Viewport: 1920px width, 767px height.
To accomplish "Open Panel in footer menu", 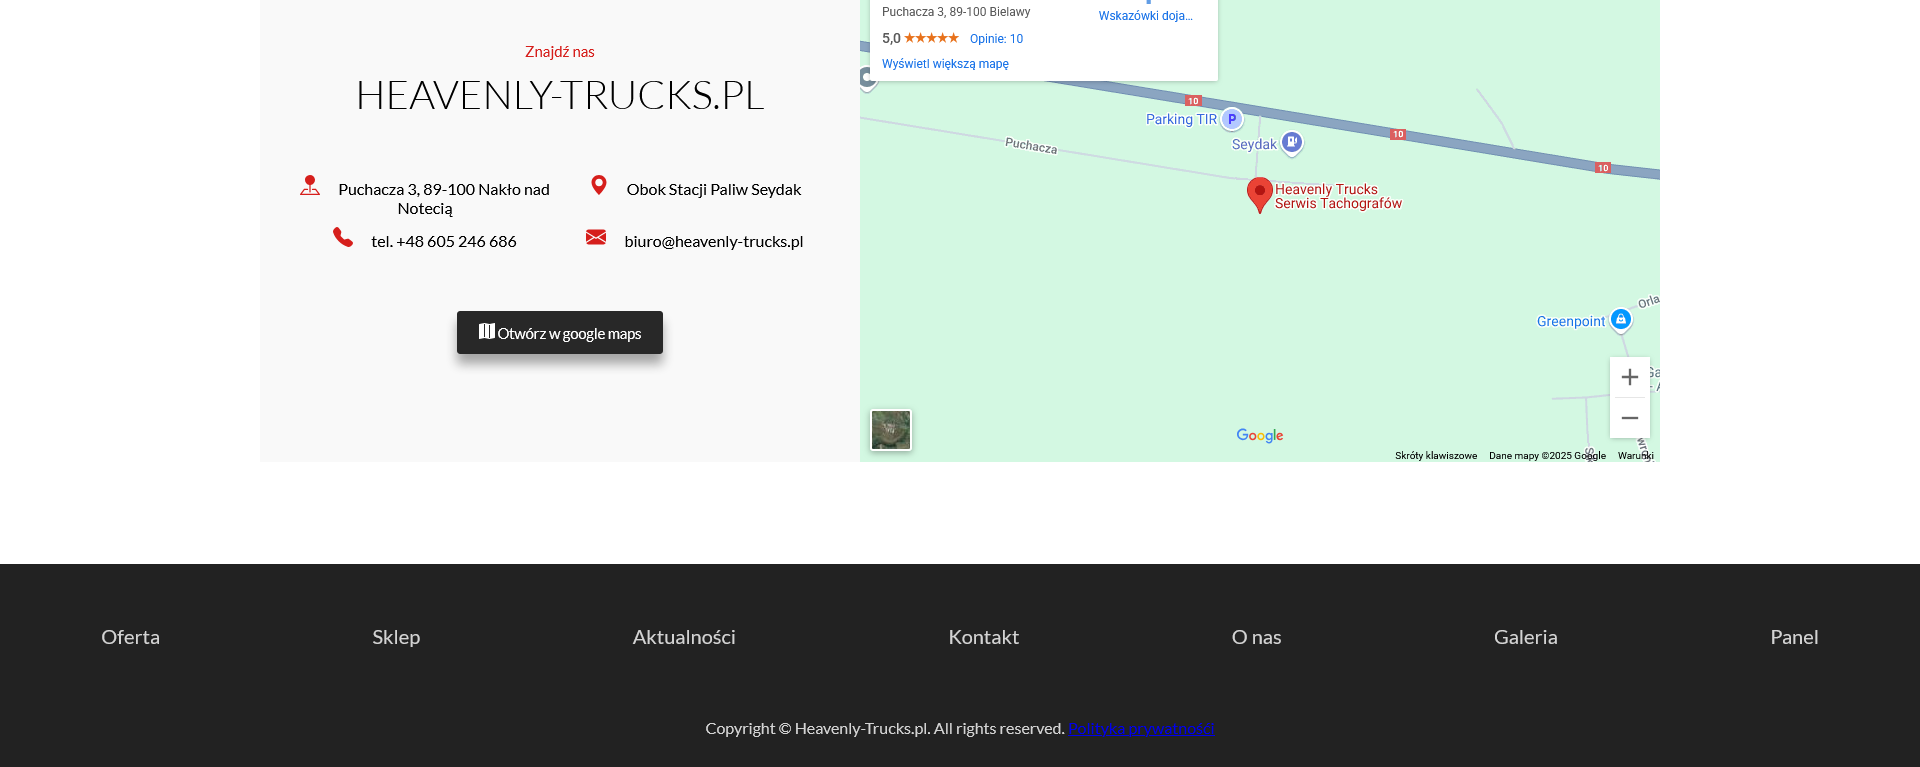I will click(1794, 637).
